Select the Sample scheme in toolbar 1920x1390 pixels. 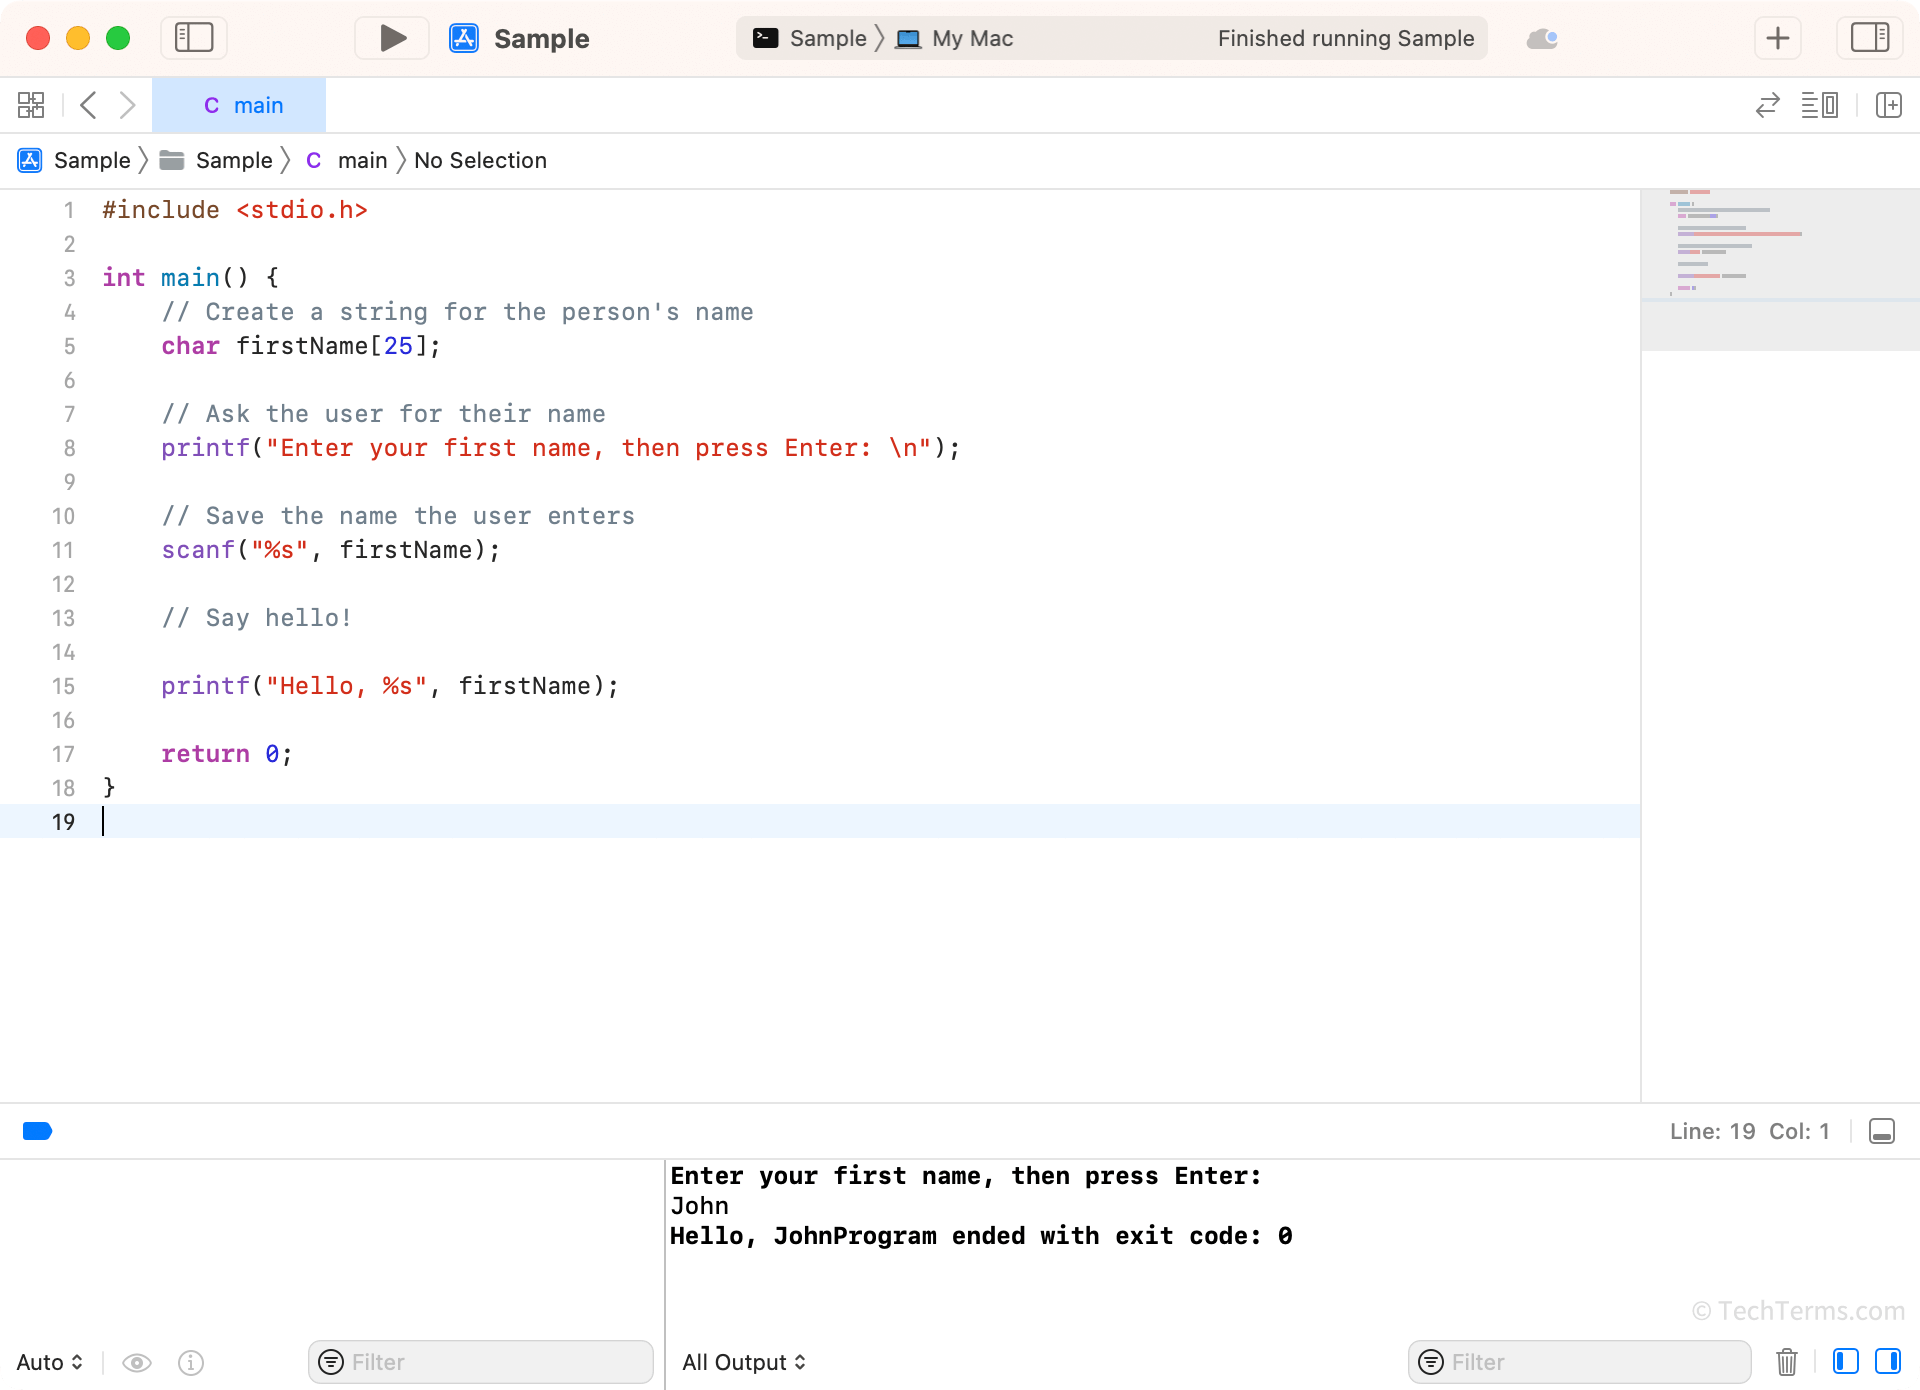click(x=828, y=38)
